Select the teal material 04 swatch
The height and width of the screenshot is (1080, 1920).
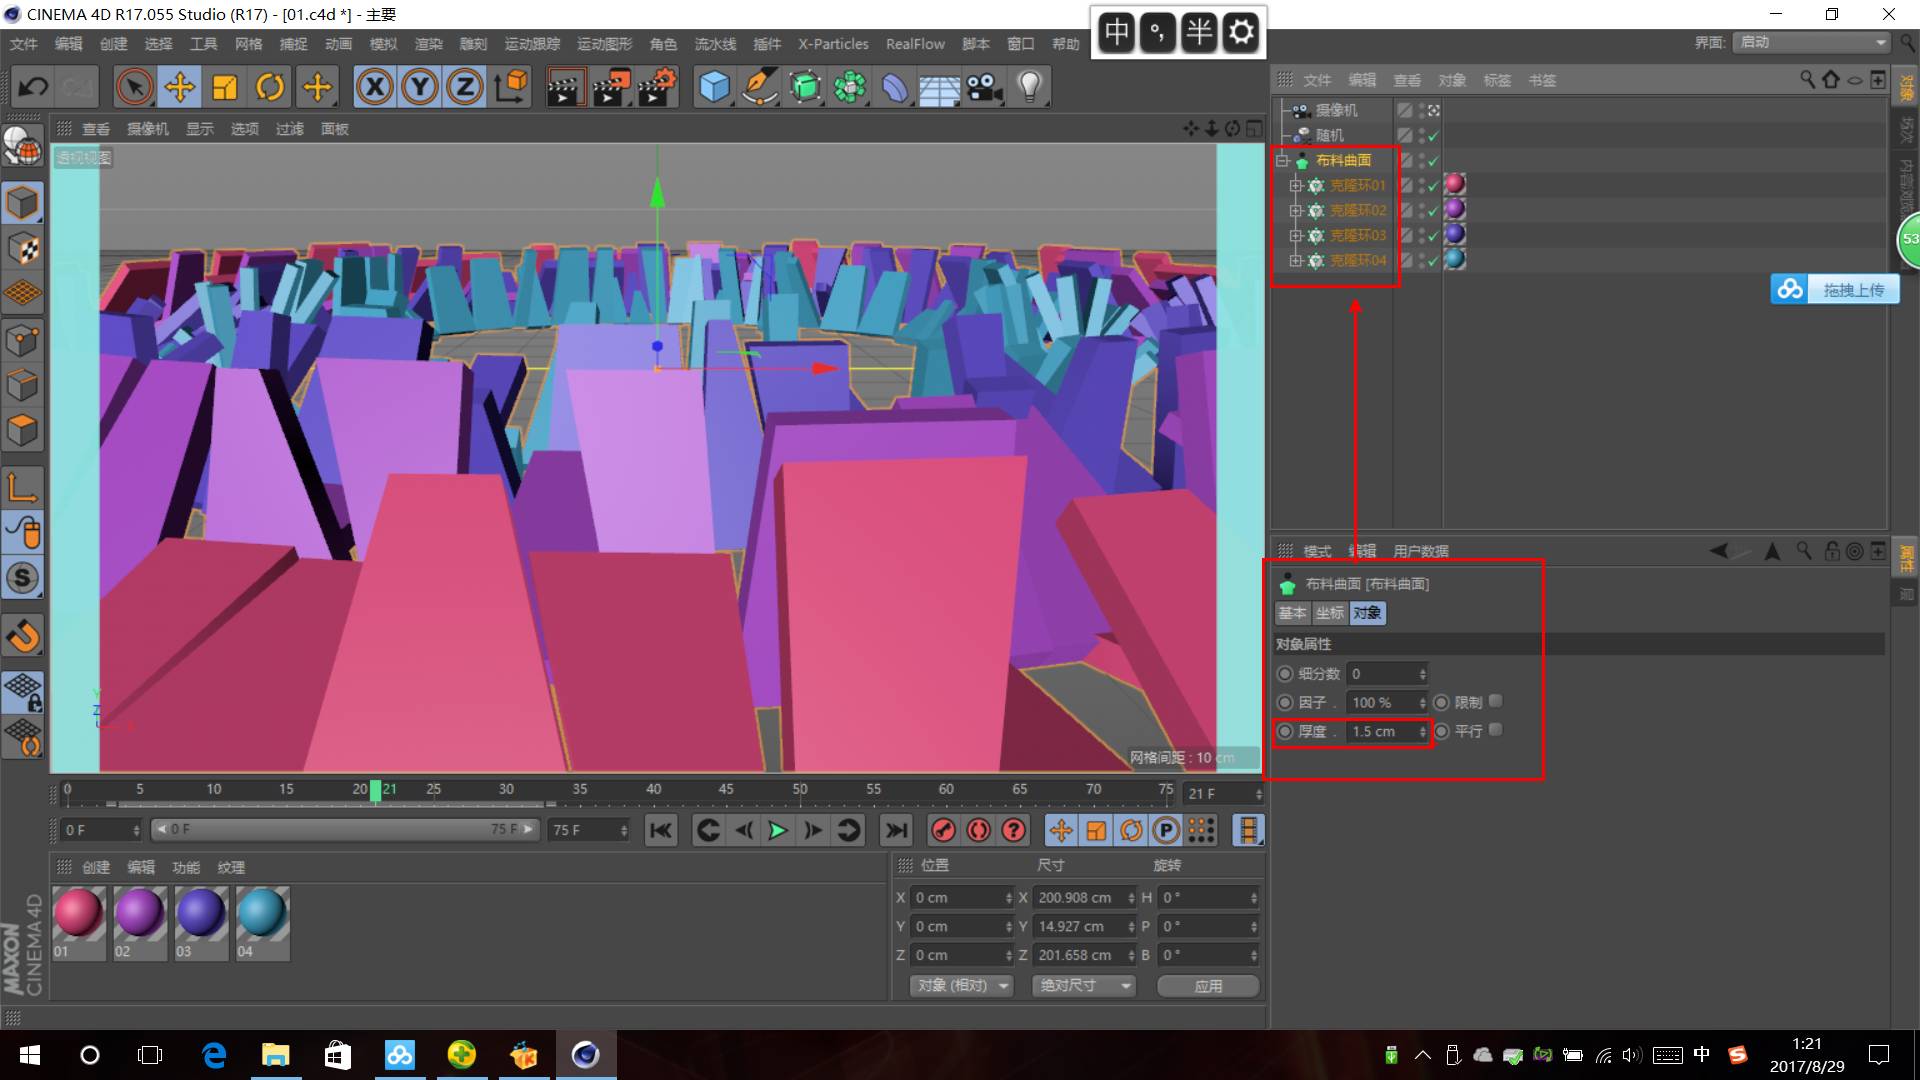(262, 913)
